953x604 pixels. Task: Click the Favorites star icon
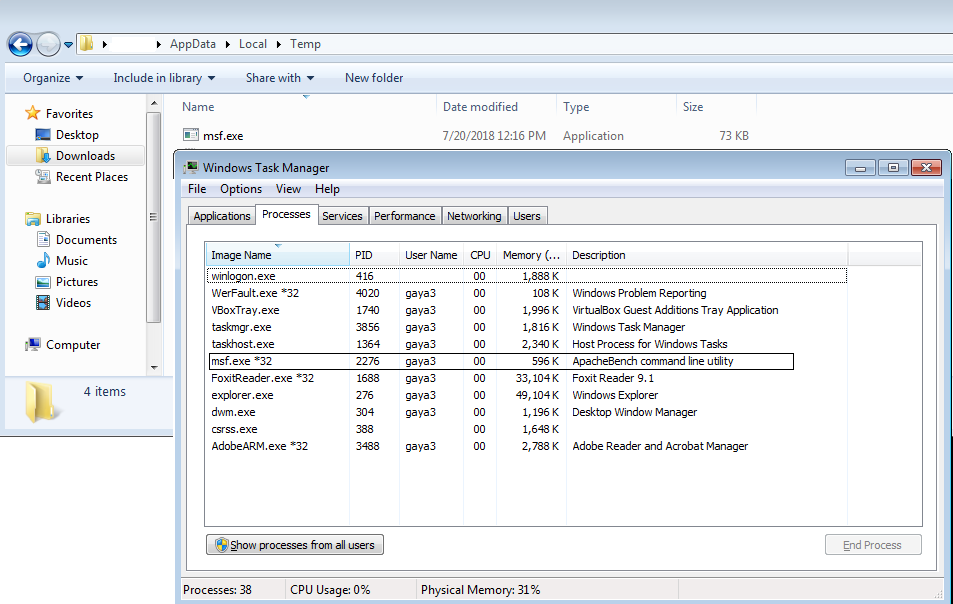33,114
